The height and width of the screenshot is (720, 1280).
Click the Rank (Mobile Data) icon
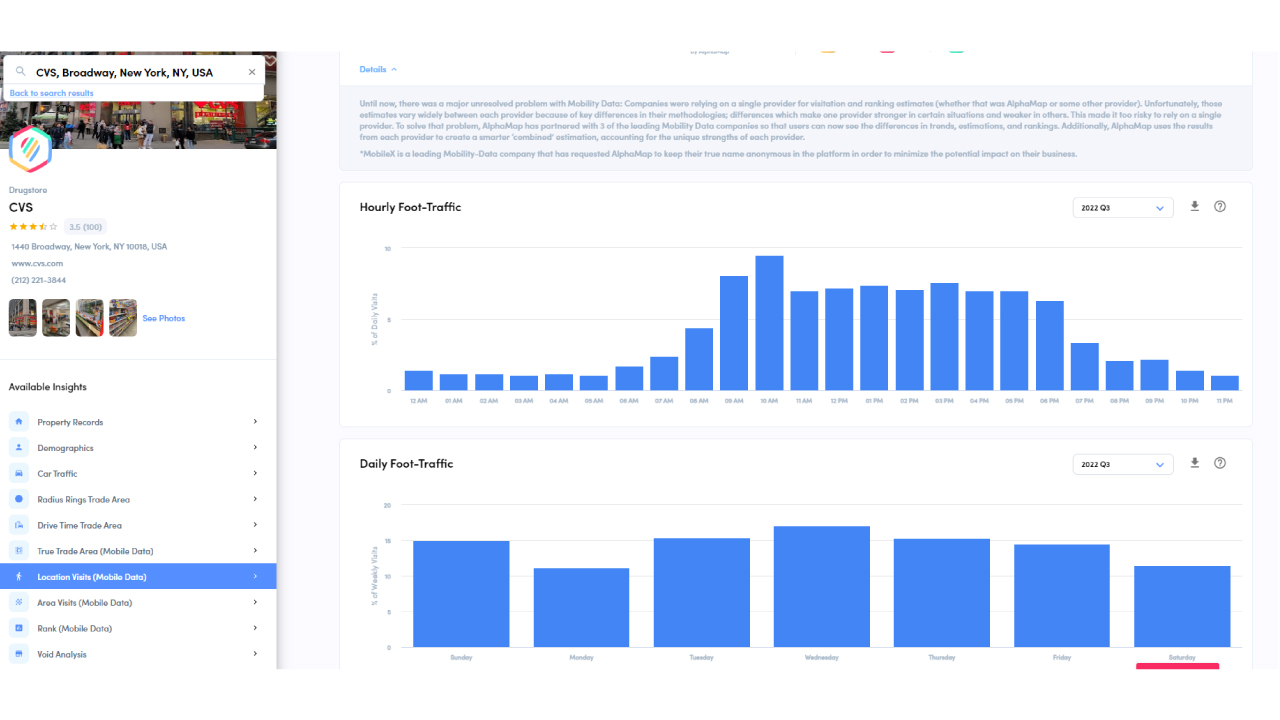(x=19, y=628)
